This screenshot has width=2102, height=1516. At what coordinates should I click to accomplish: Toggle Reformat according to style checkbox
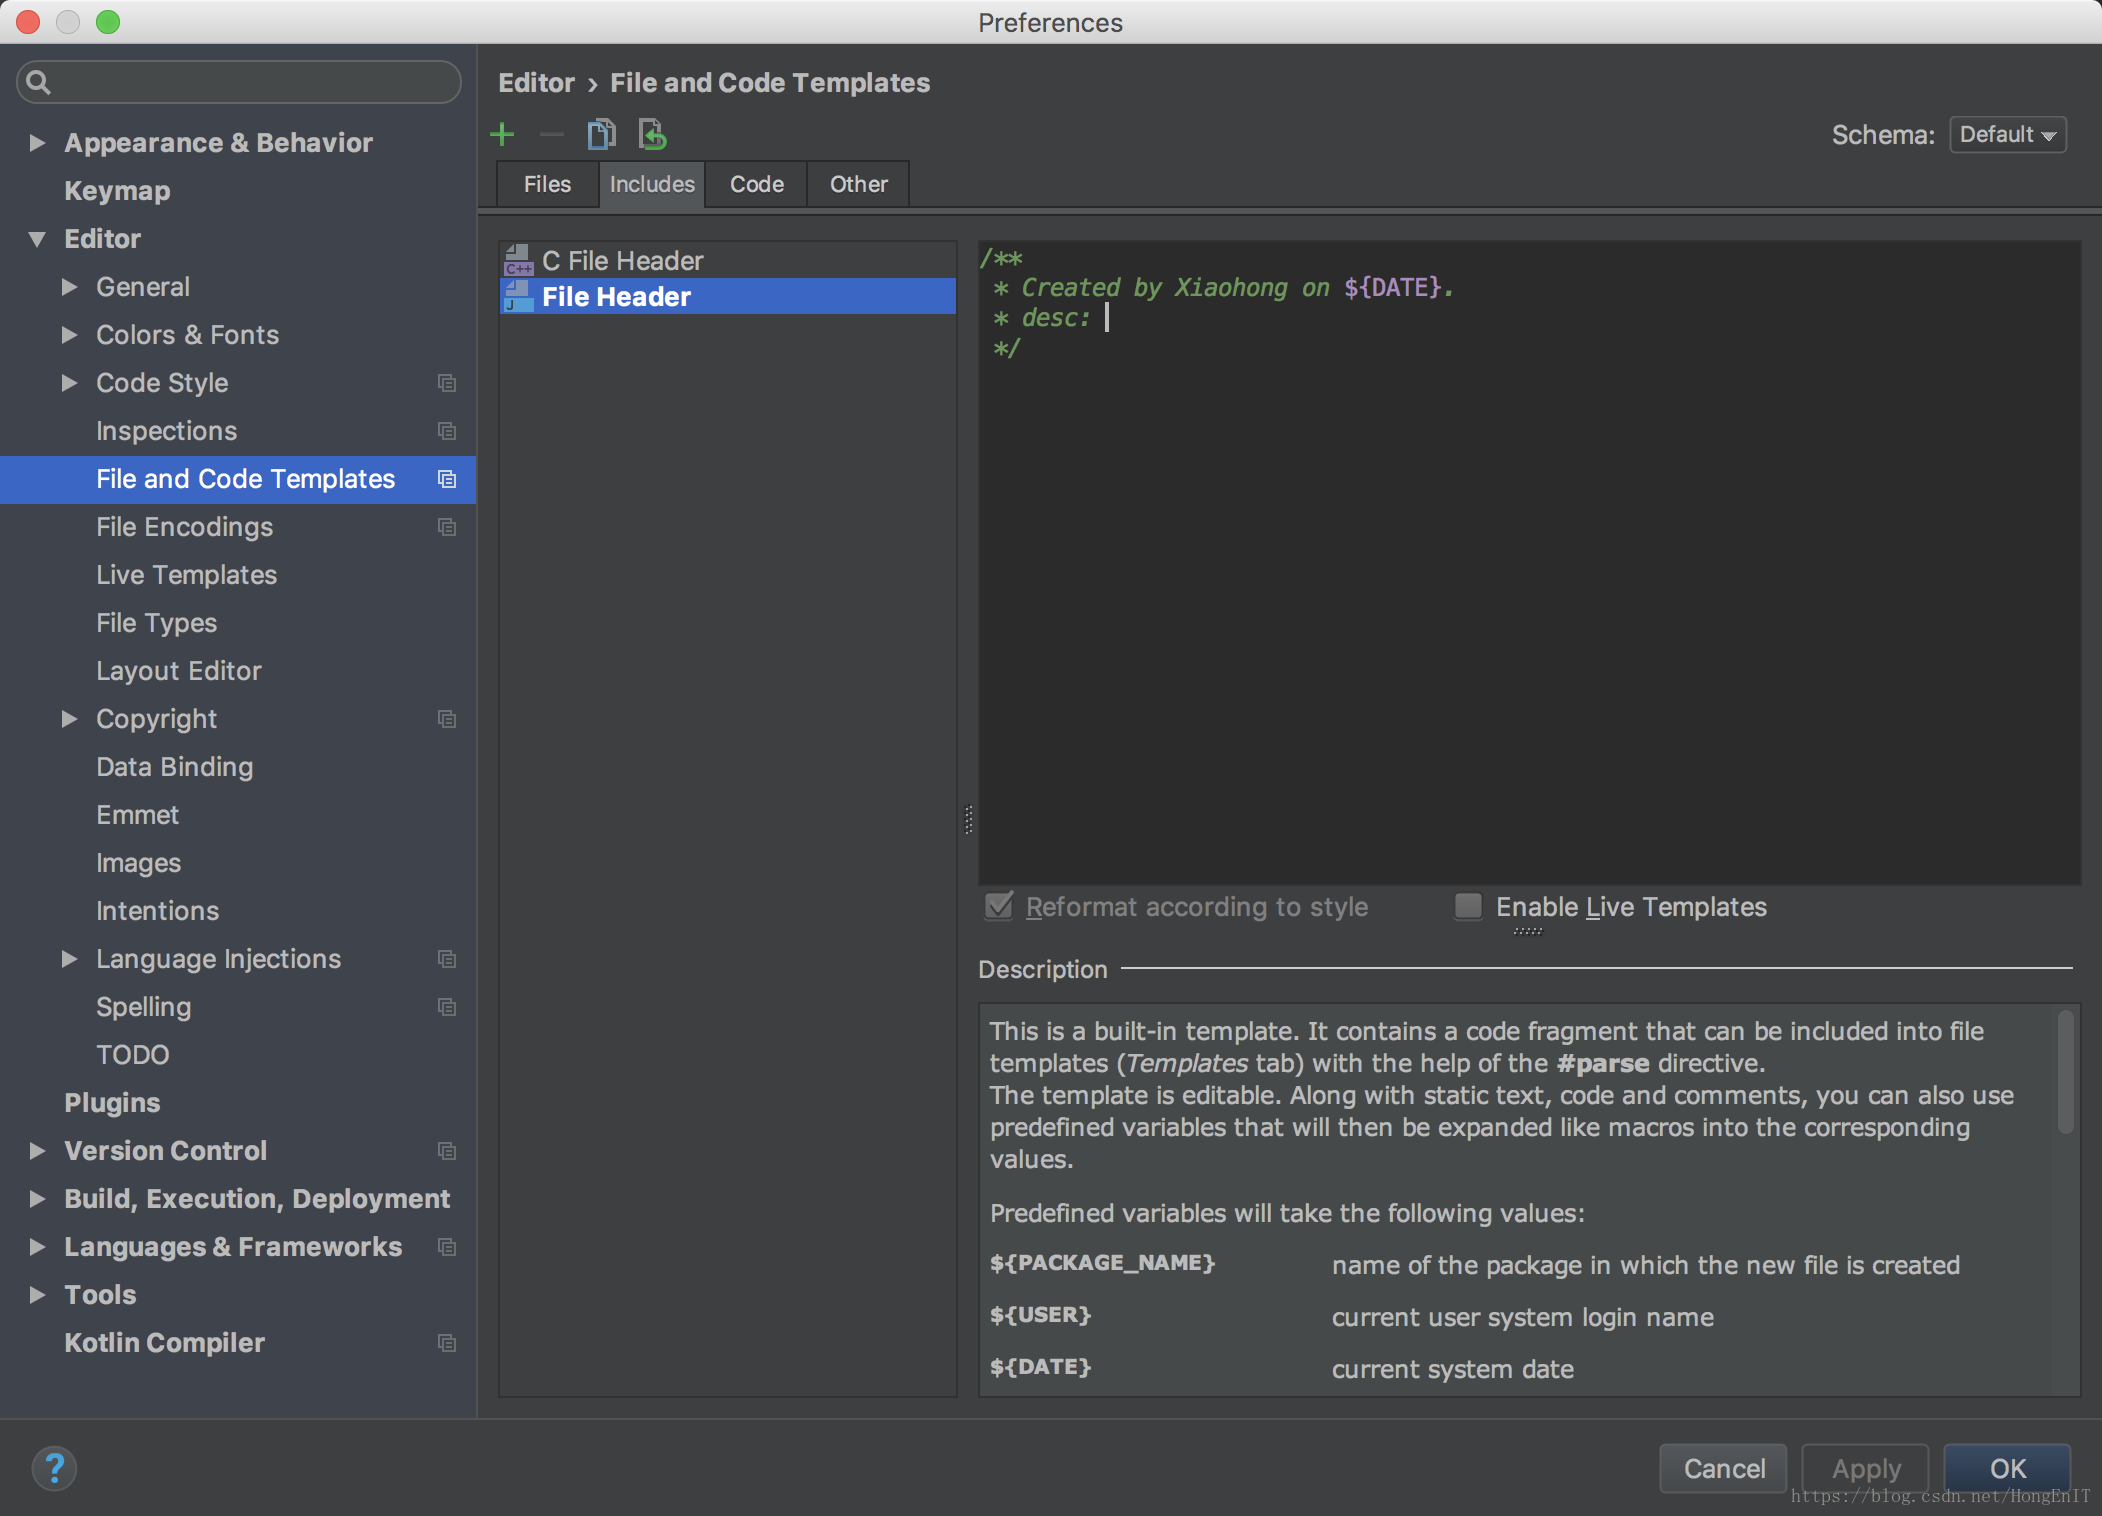pyautogui.click(x=999, y=906)
